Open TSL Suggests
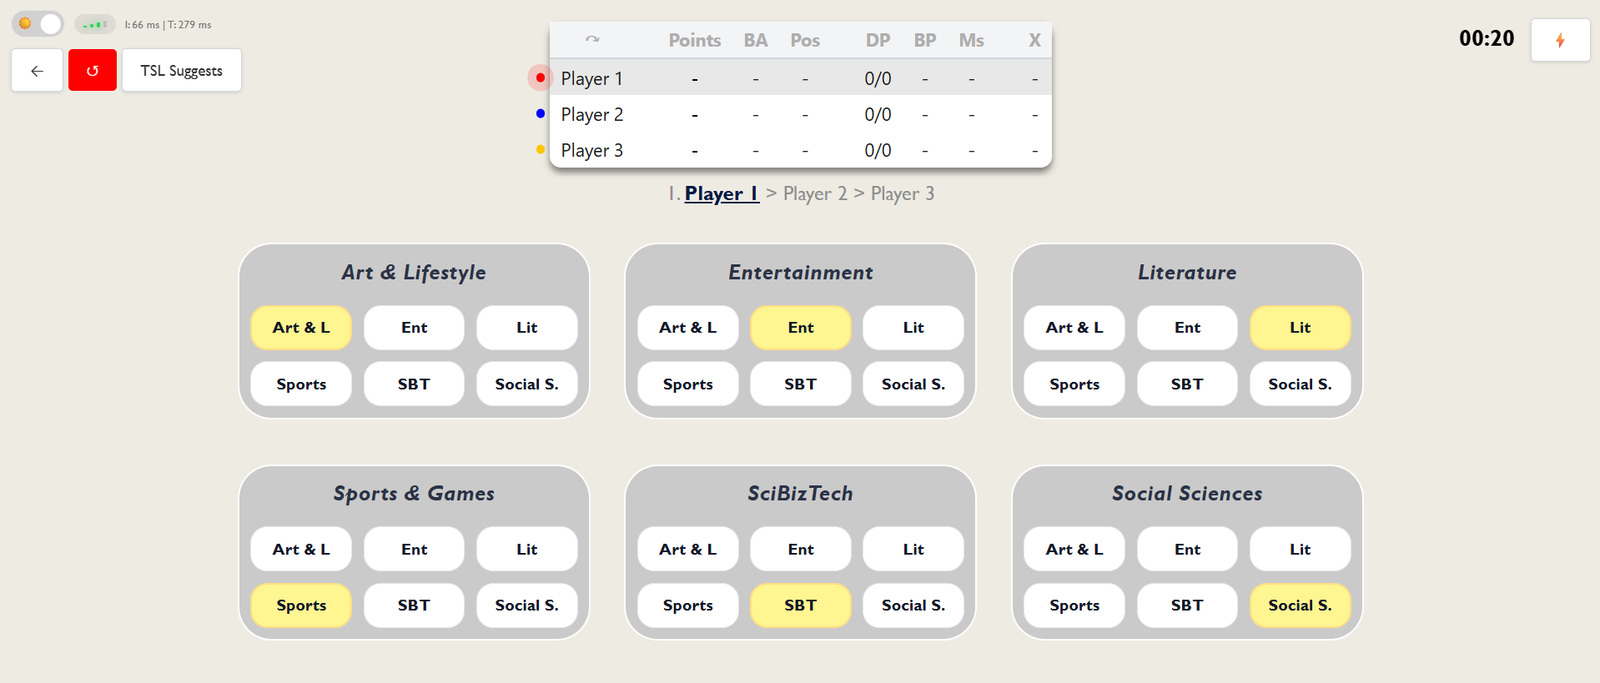Viewport: 1600px width, 683px height. coord(182,71)
